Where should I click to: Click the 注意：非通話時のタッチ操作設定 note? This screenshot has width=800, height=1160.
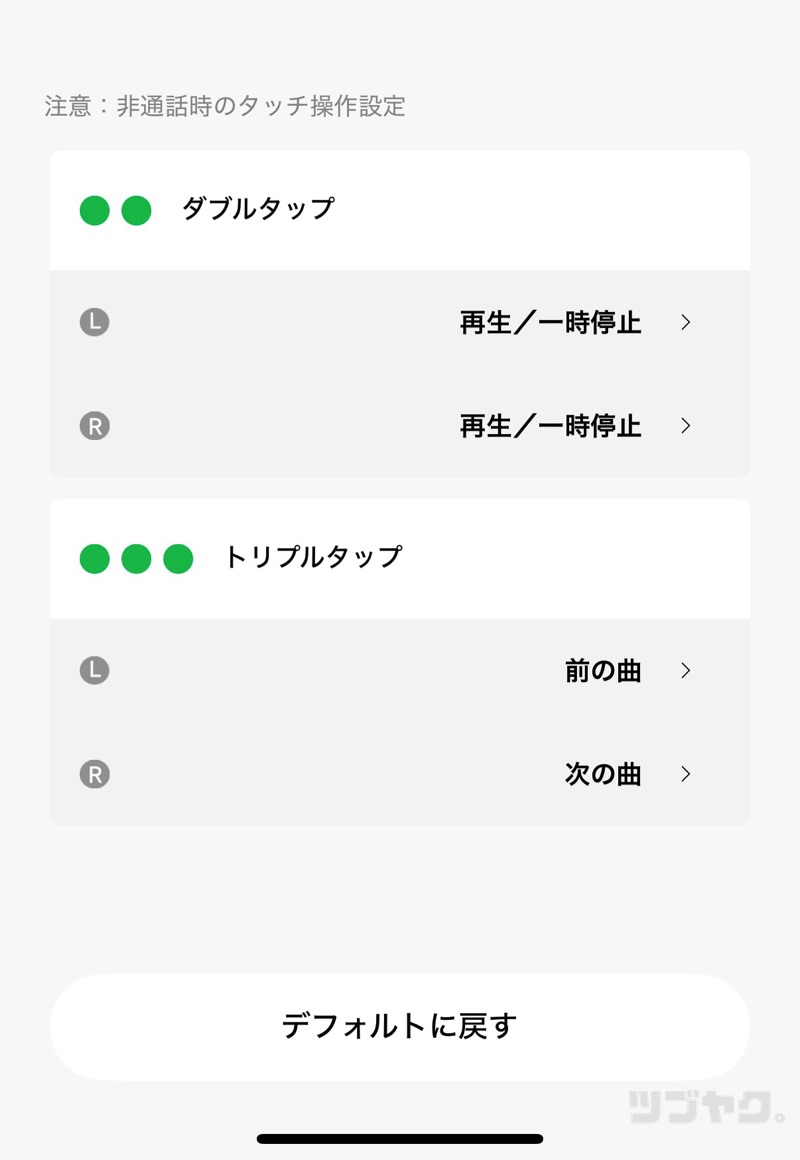point(225,106)
